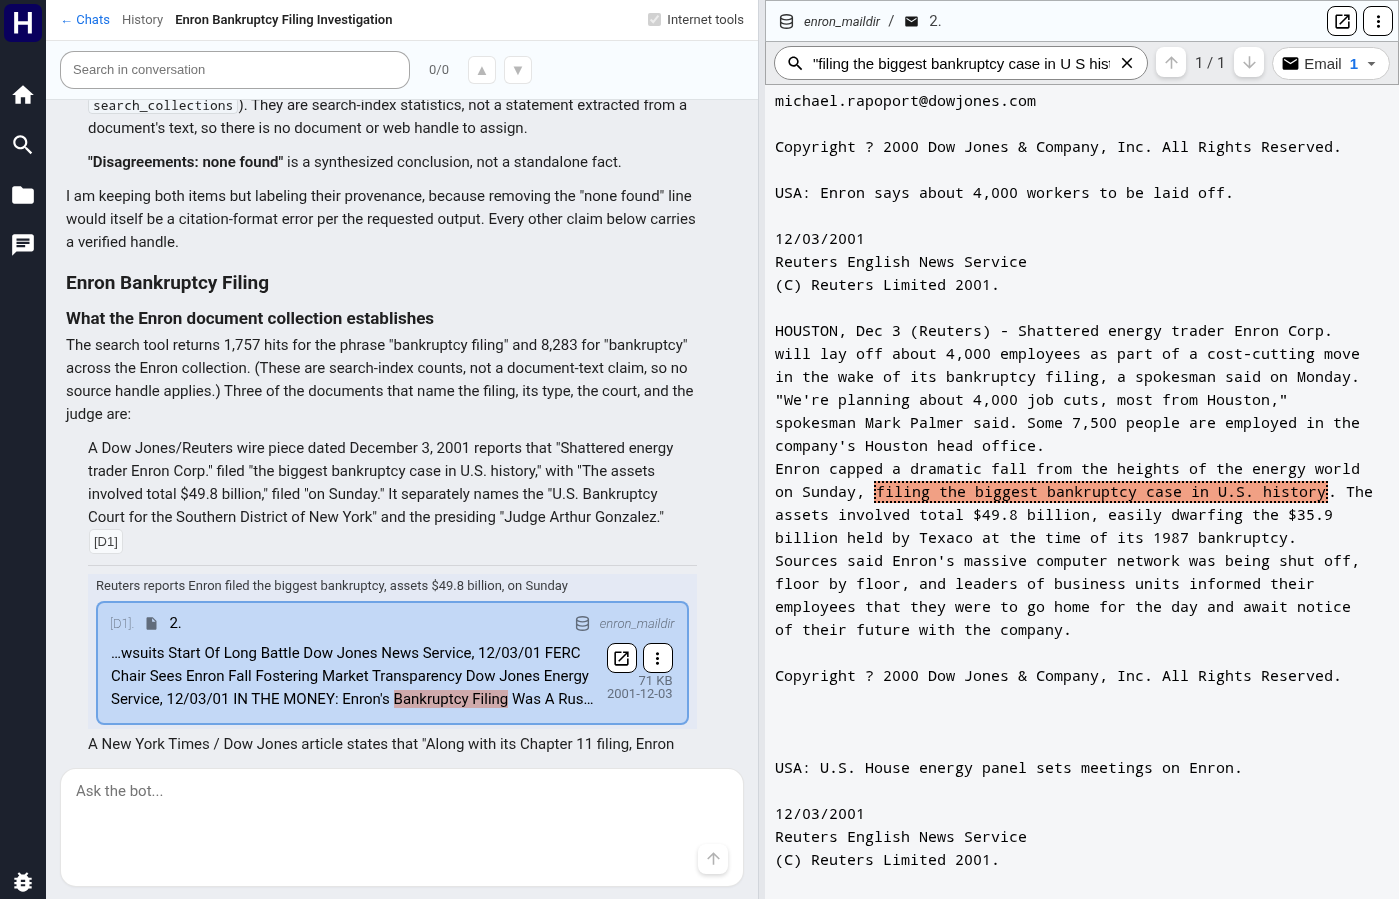Select Enron Bankruptcy Filing Investigation title

[x=284, y=20]
